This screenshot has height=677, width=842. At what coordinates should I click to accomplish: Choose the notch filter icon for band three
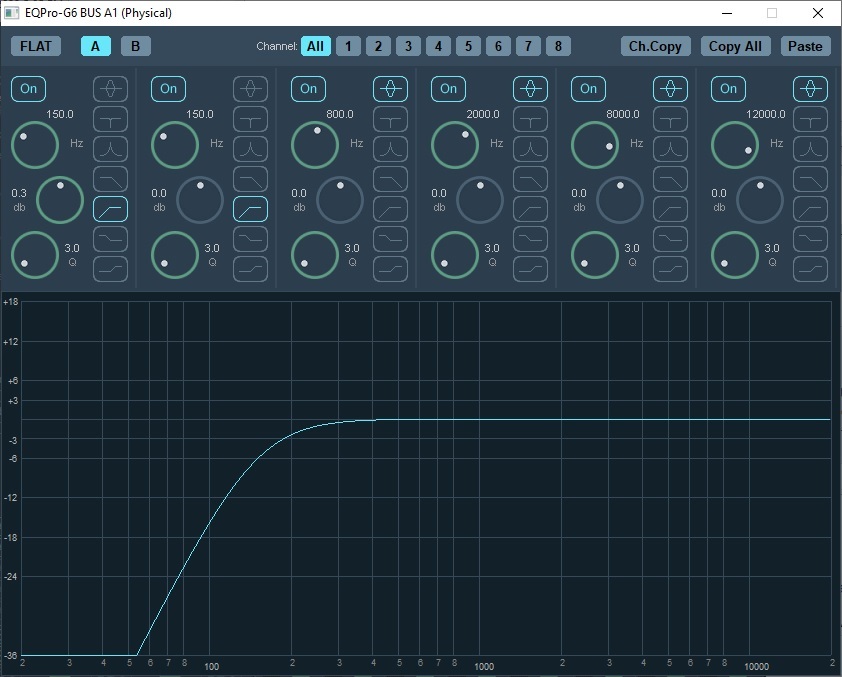(x=390, y=121)
